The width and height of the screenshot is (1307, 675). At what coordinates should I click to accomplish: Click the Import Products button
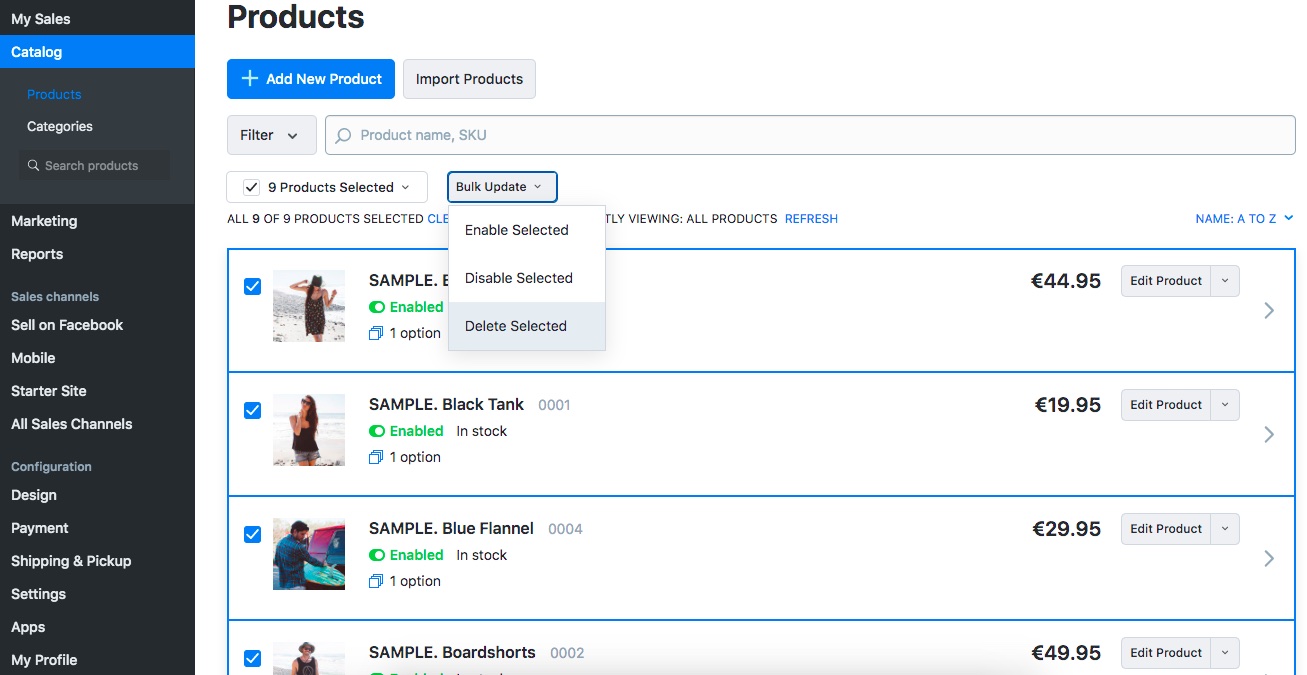tap(469, 79)
